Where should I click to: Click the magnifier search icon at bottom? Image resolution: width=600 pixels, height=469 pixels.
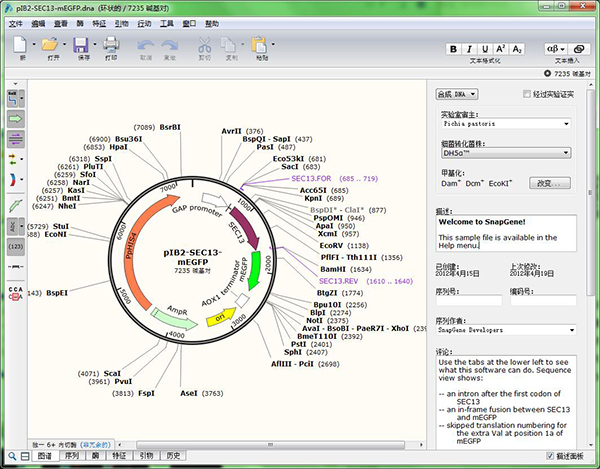click(x=12, y=456)
